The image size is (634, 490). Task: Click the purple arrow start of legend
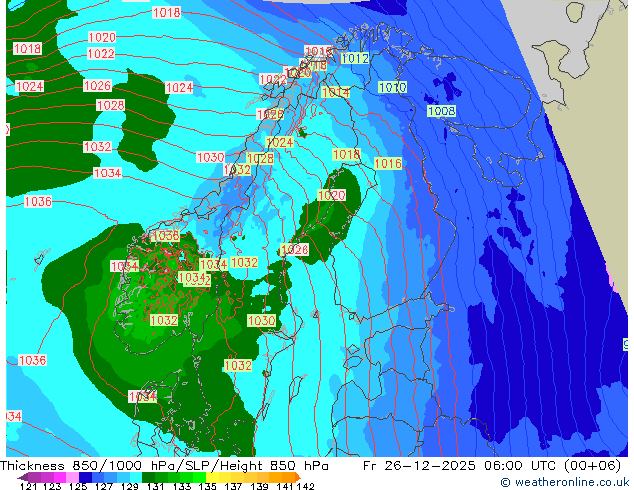point(22,477)
